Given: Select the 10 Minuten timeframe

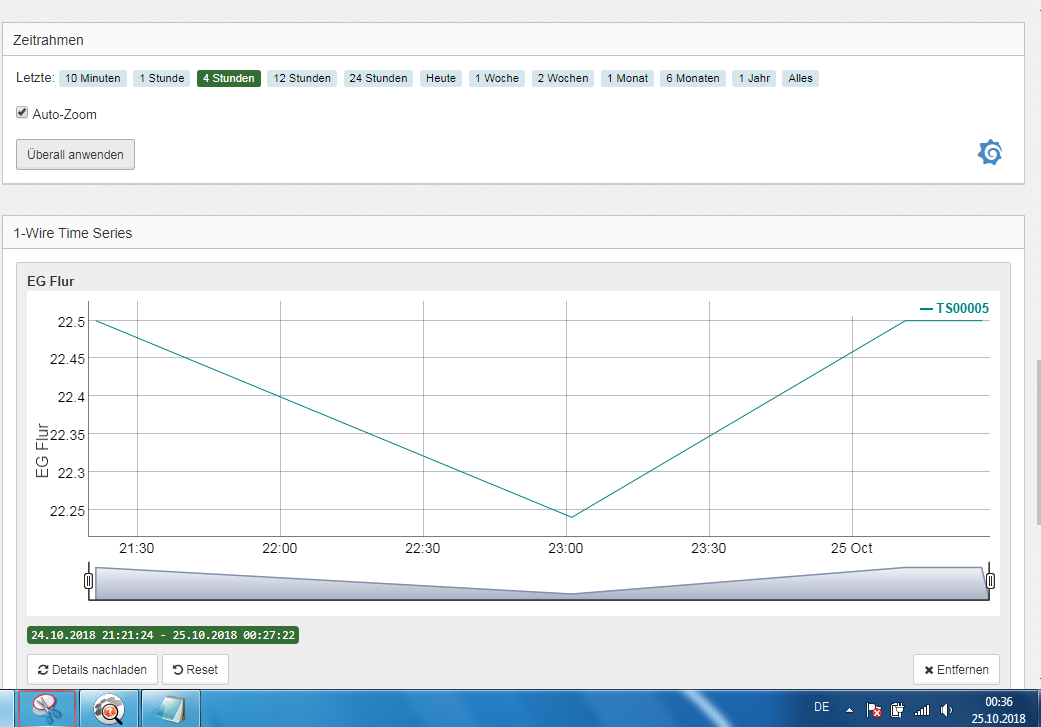Looking at the screenshot, I should (93, 78).
